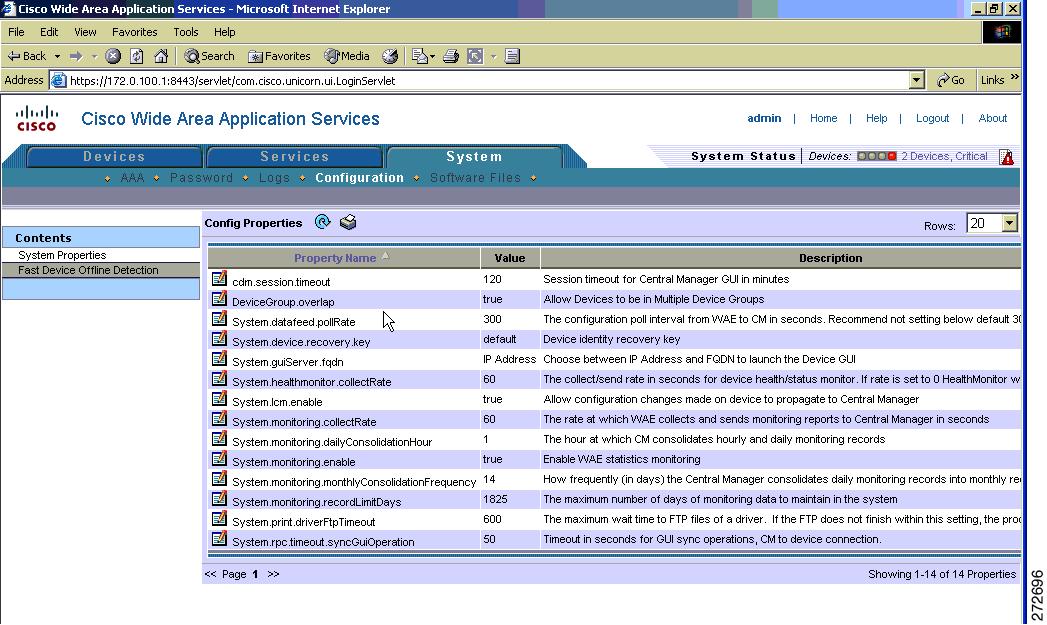Sort by Property Name column header
Viewport: 1047px width, 625px height.
pyautogui.click(x=335, y=258)
